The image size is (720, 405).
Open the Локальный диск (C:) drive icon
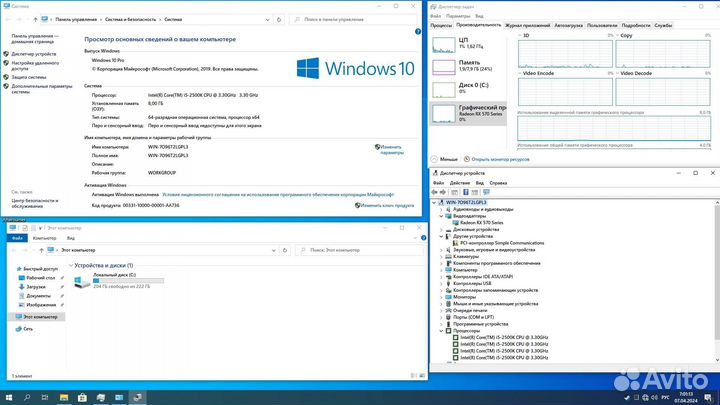tap(82, 281)
